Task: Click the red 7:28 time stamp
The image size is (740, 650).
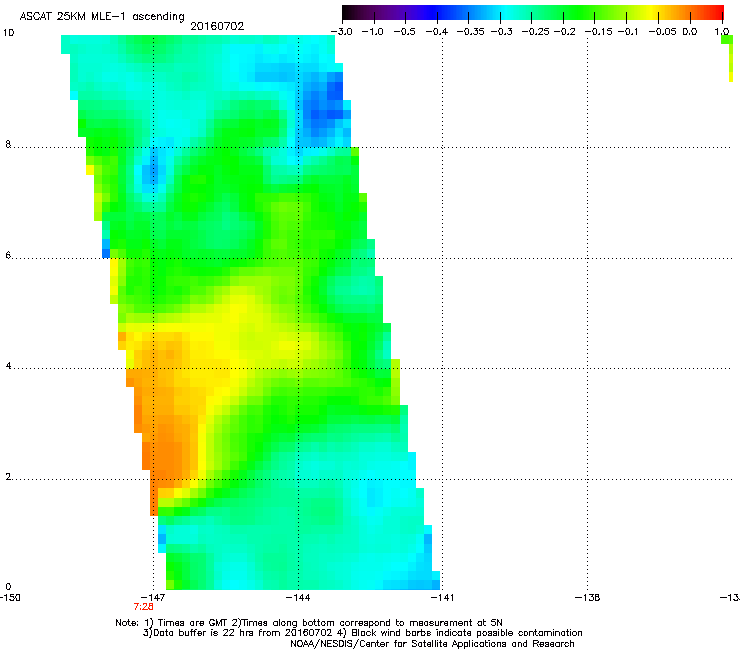Action: click(143, 607)
